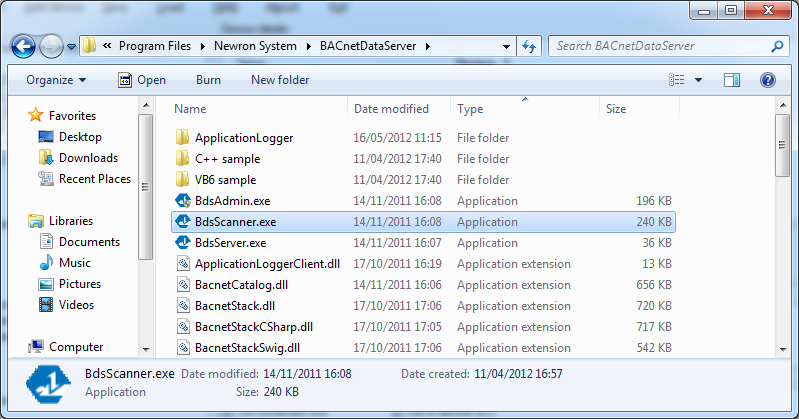
Task: Click the Burn toolbar button
Action: tap(208, 80)
